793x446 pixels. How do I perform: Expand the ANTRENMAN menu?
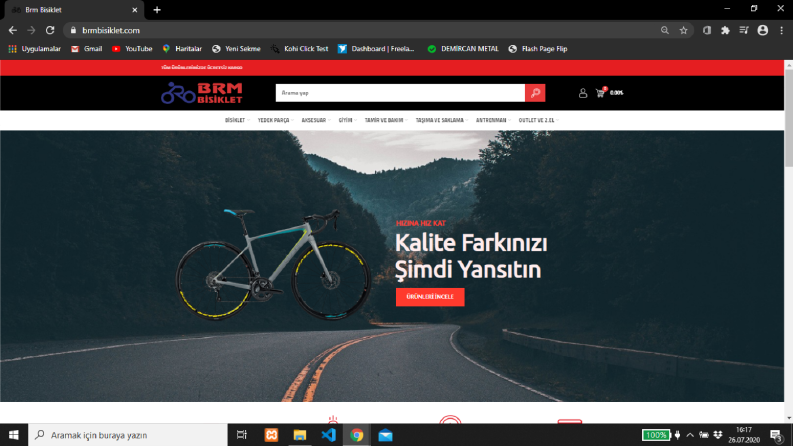[x=493, y=120]
